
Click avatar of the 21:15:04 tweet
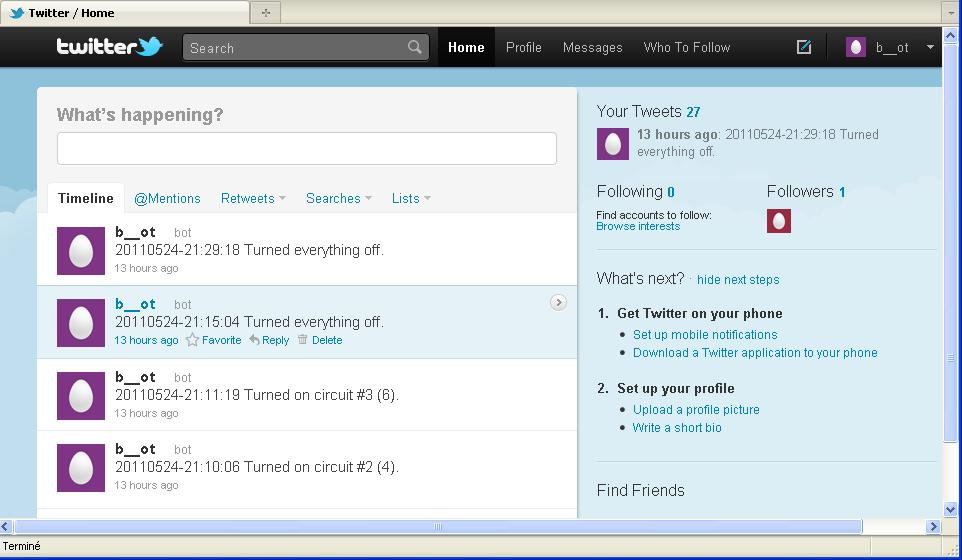click(x=81, y=323)
